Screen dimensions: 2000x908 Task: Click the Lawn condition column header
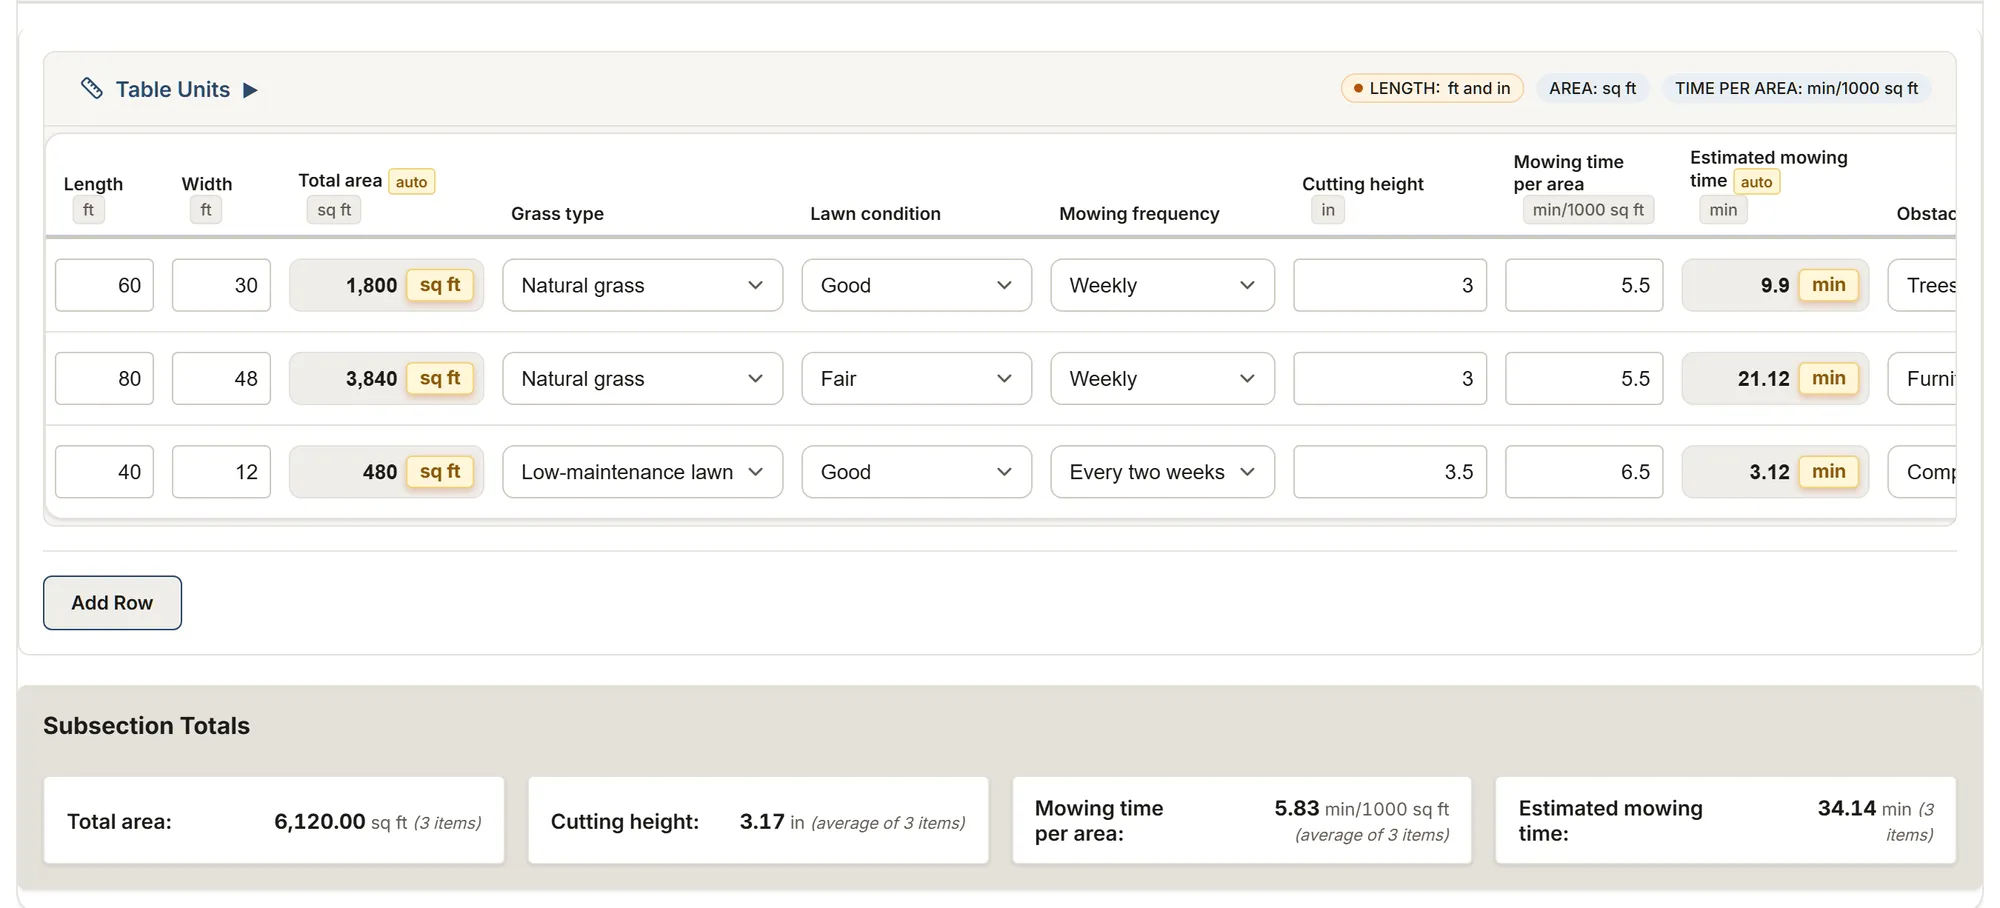tap(875, 213)
